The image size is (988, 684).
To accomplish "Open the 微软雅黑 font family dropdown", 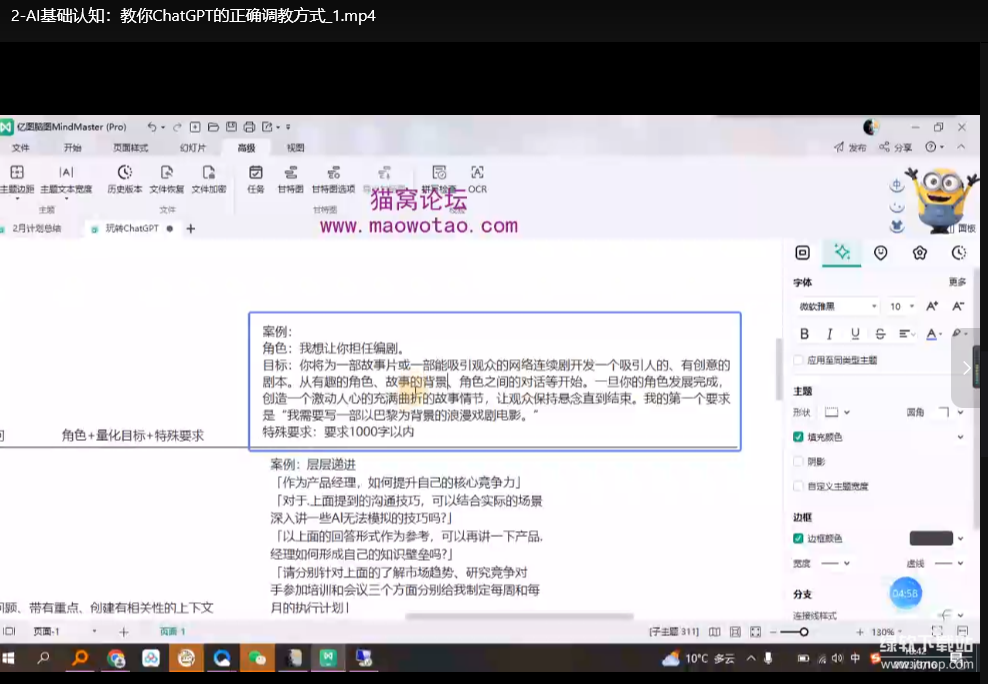I will click(837, 307).
